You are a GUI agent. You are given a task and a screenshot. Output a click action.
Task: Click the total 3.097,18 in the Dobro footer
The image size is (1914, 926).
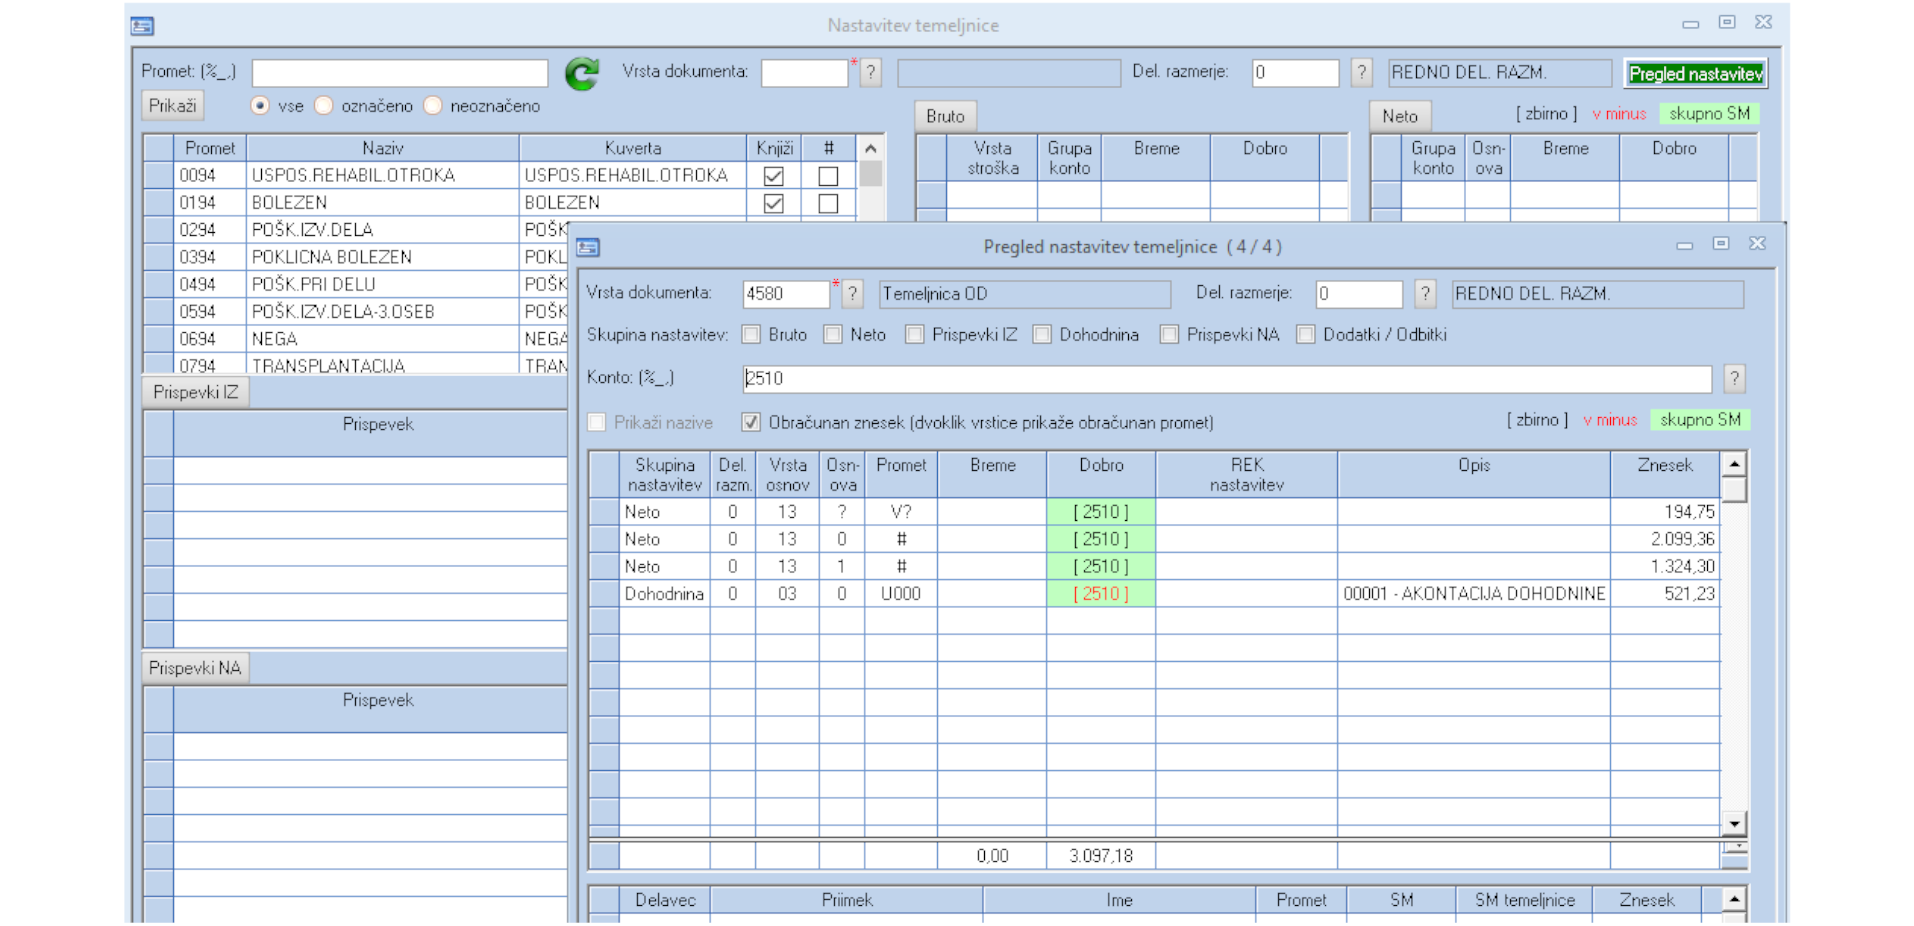point(1101,856)
